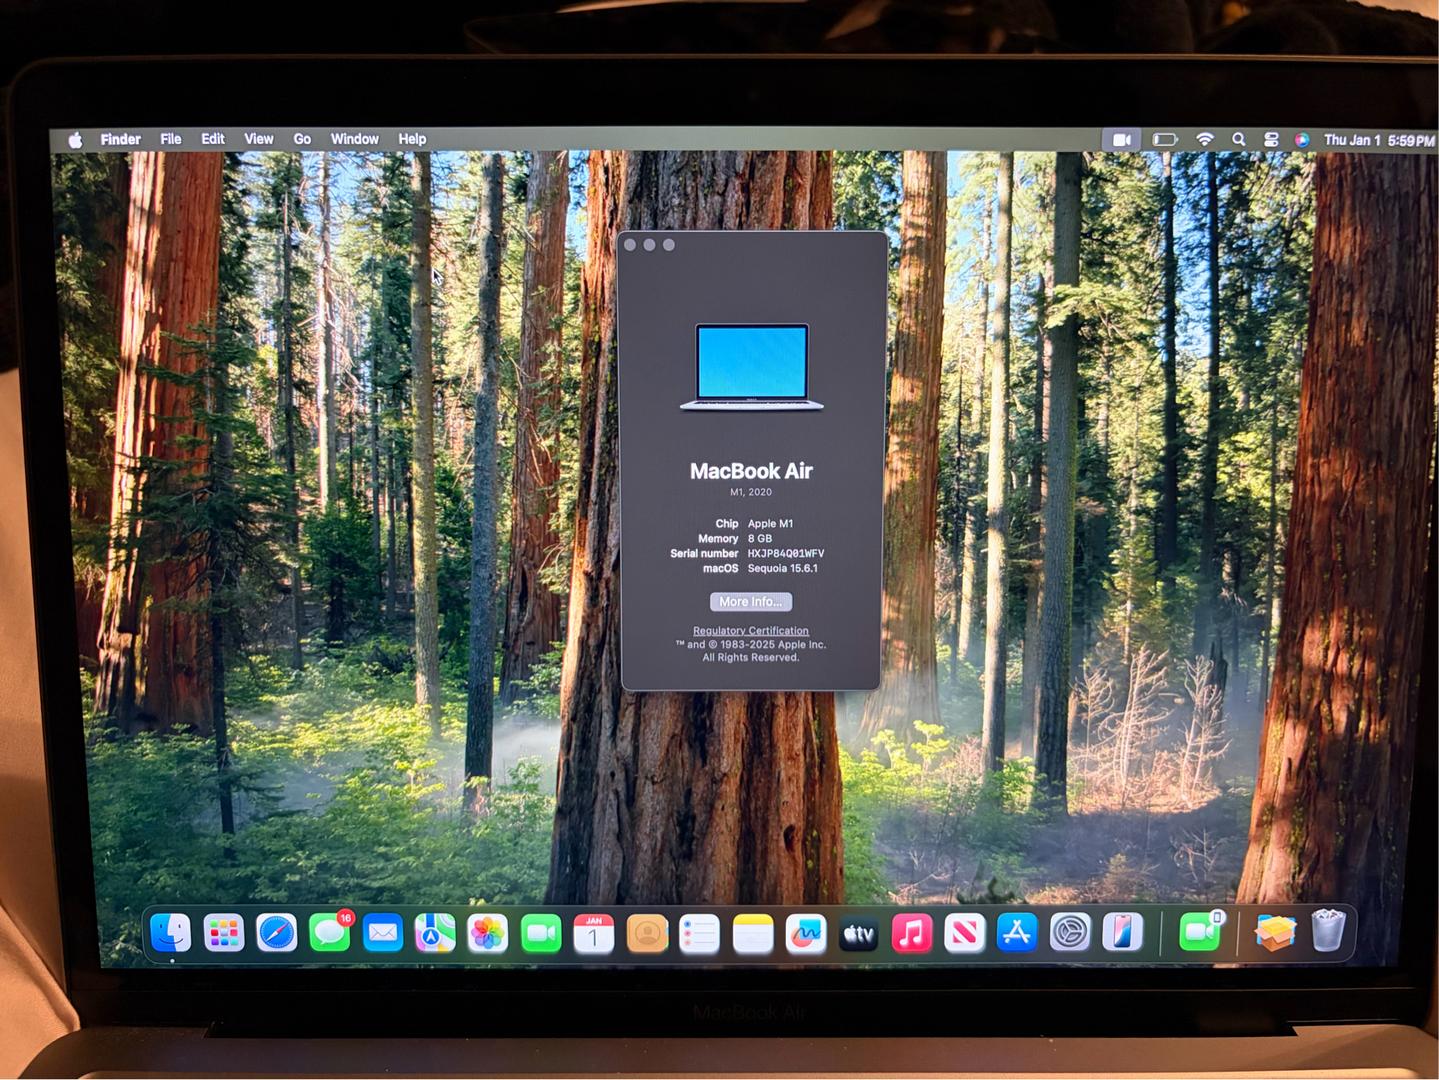Open the Trash in the Dock
The height and width of the screenshot is (1080, 1439).
coord(1328,931)
